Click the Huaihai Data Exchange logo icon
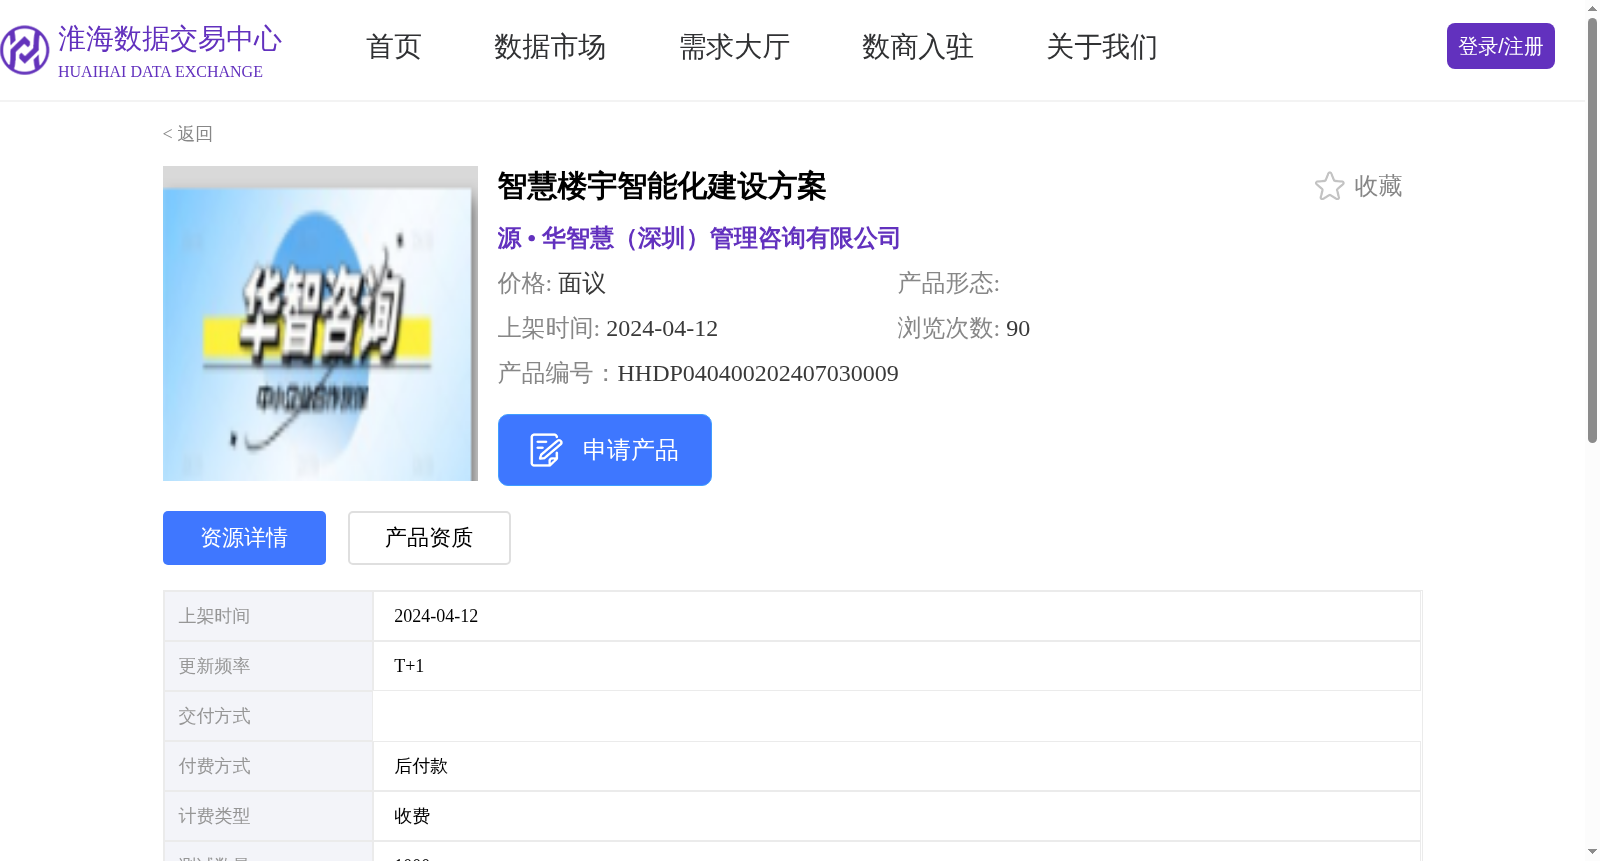The image size is (1600, 861). pyautogui.click(x=24, y=50)
